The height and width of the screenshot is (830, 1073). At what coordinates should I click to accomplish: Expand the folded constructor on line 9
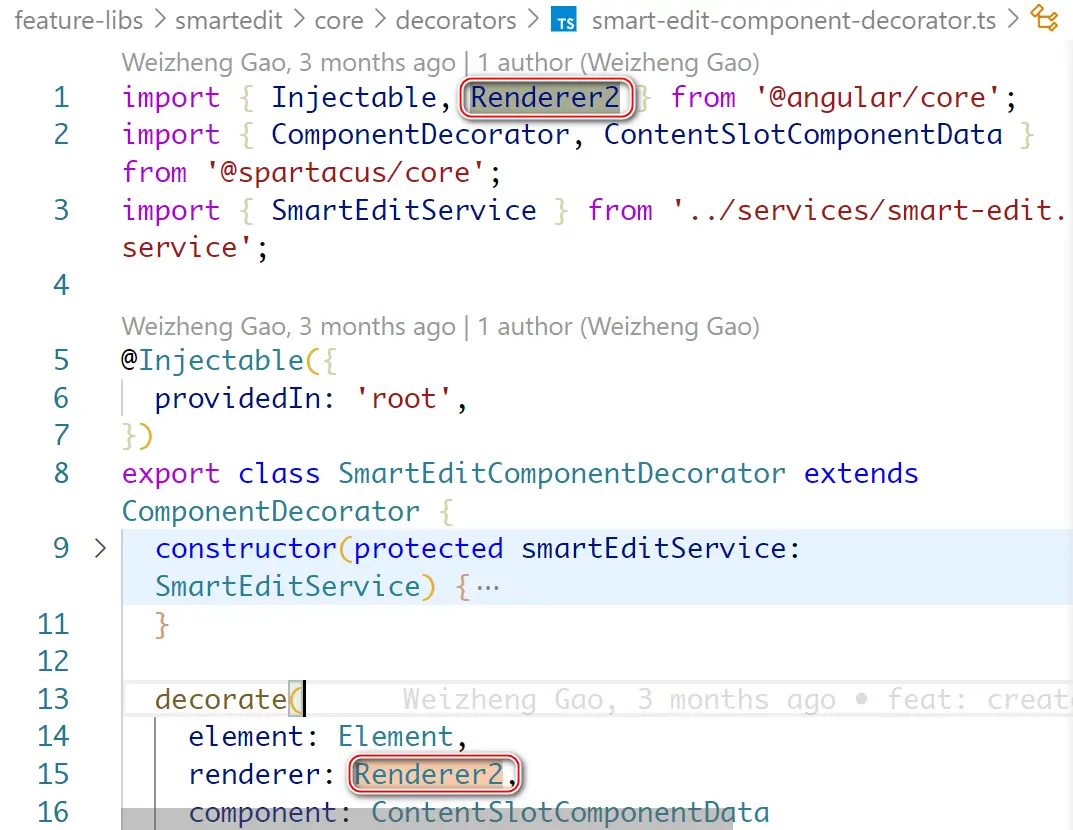pos(99,548)
